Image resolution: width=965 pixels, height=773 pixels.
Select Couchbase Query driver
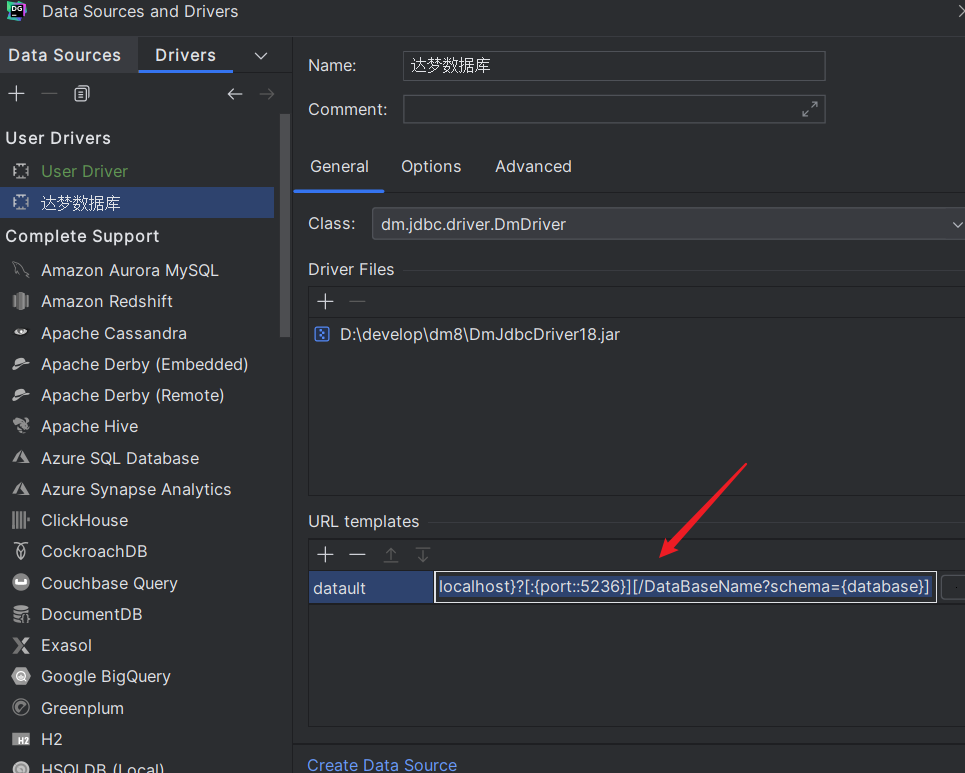click(x=137, y=583)
